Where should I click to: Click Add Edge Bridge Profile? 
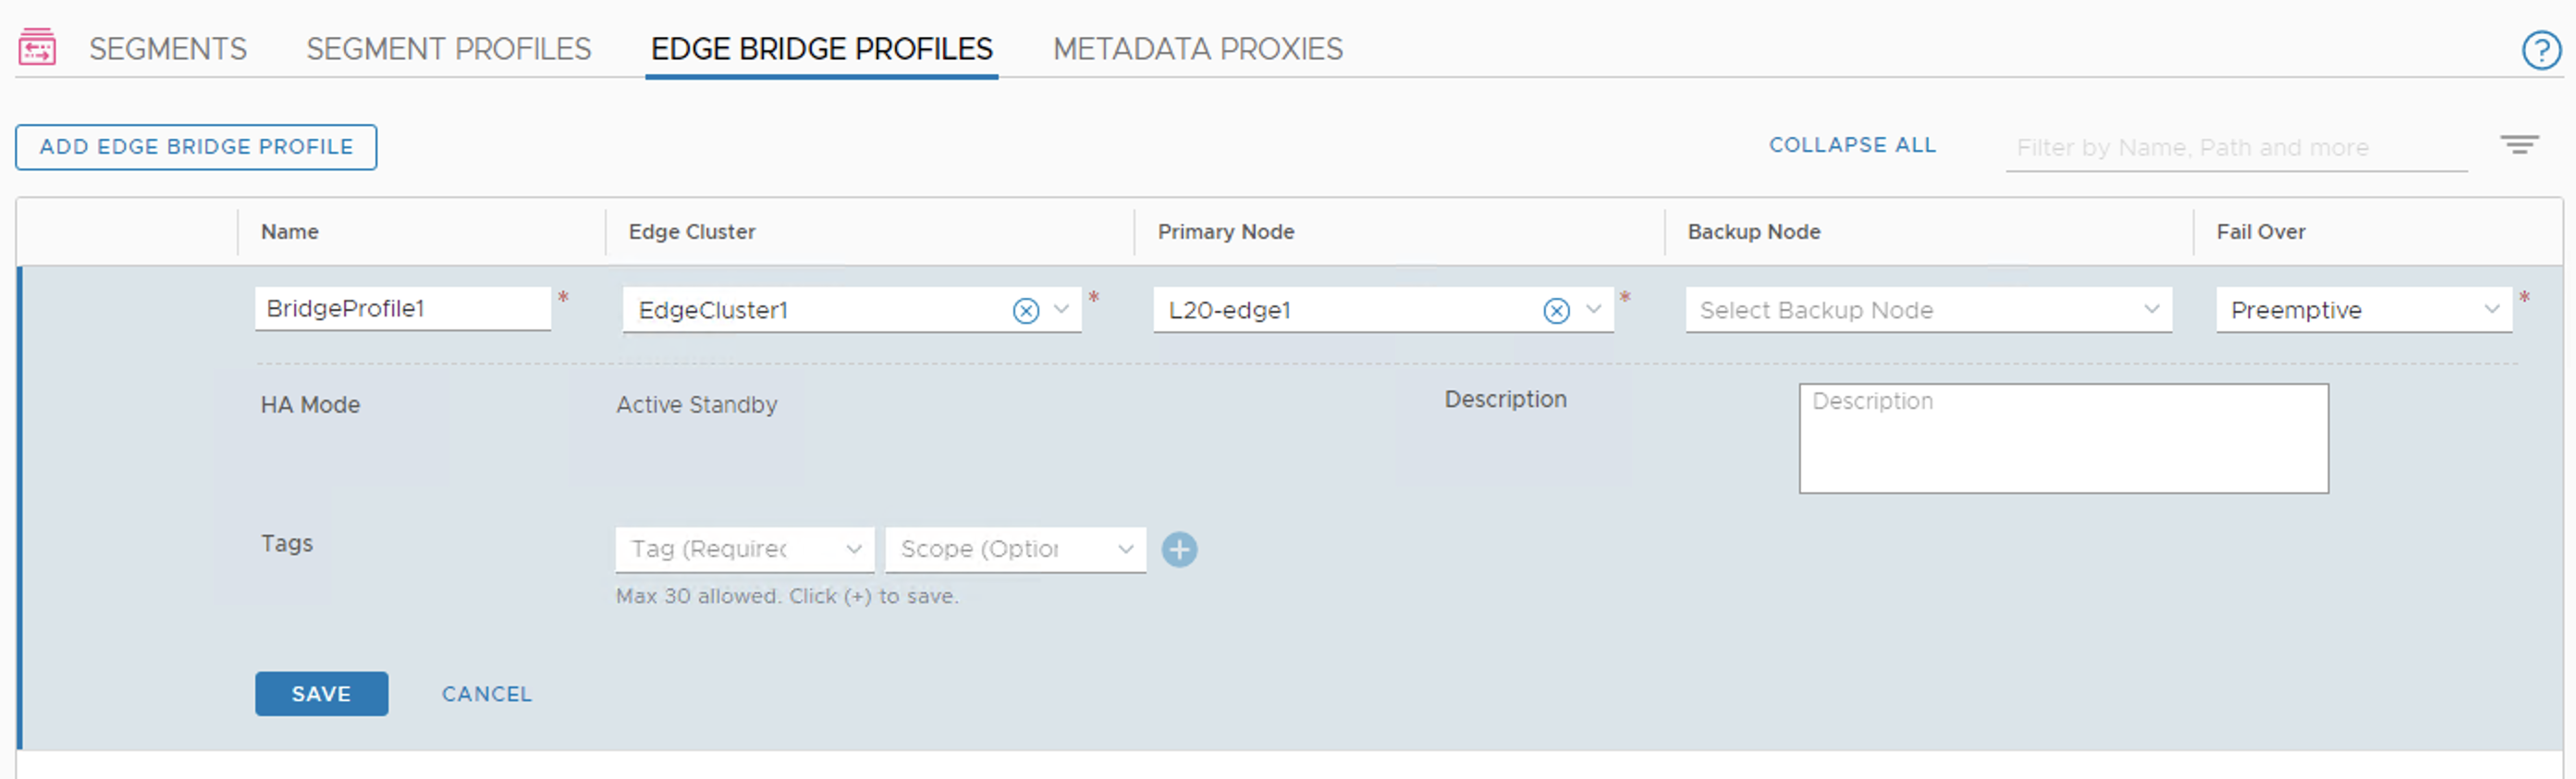196,146
